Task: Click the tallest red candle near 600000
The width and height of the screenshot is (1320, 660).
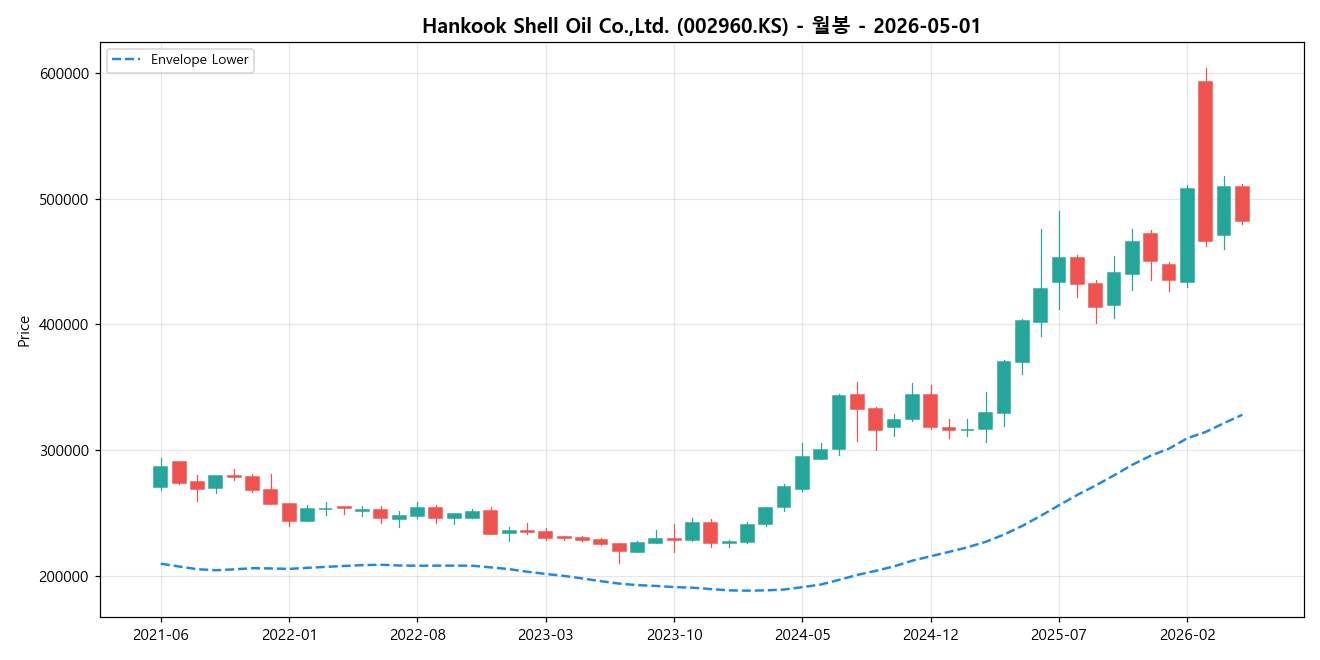Action: pyautogui.click(x=1205, y=161)
